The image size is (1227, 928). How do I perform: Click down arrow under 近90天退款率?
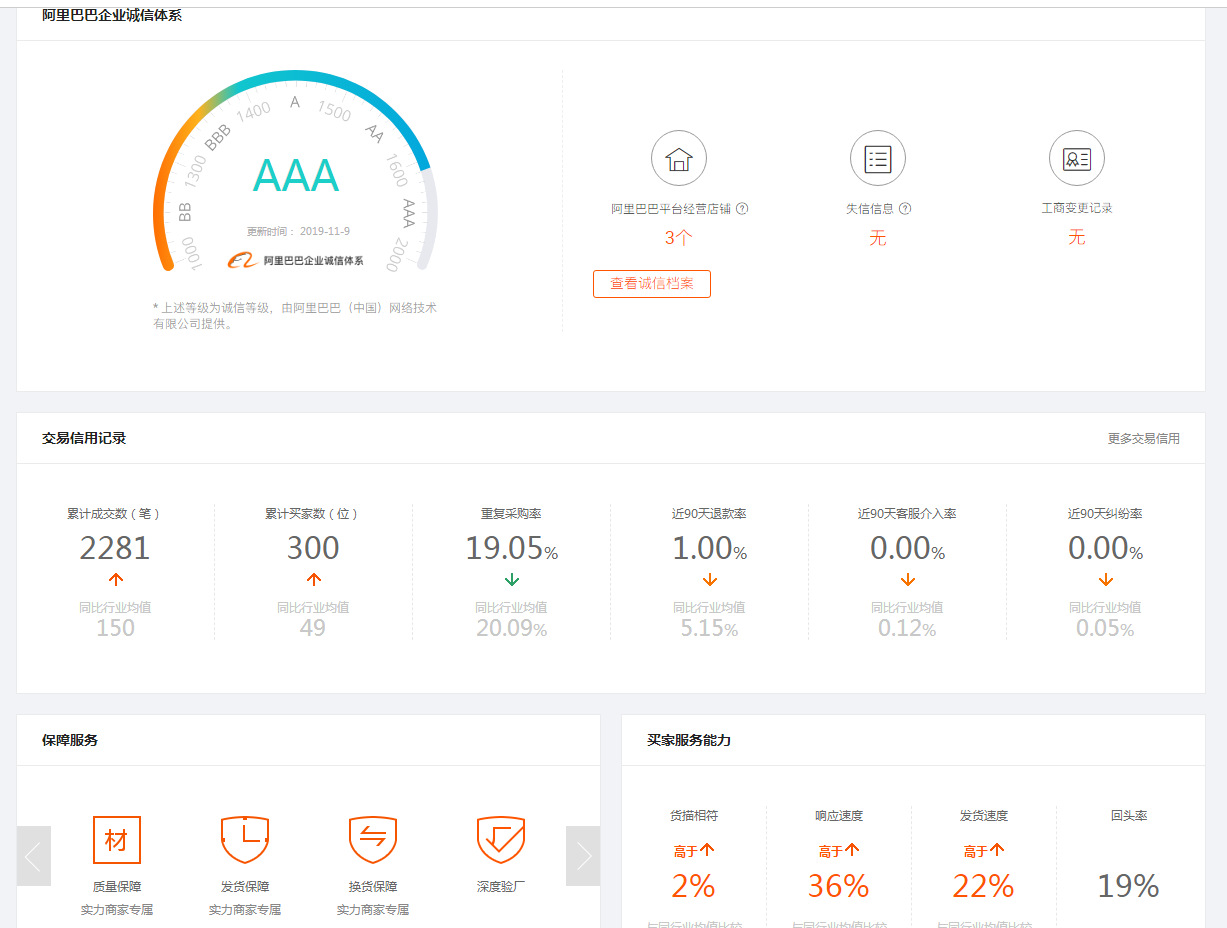(x=709, y=579)
